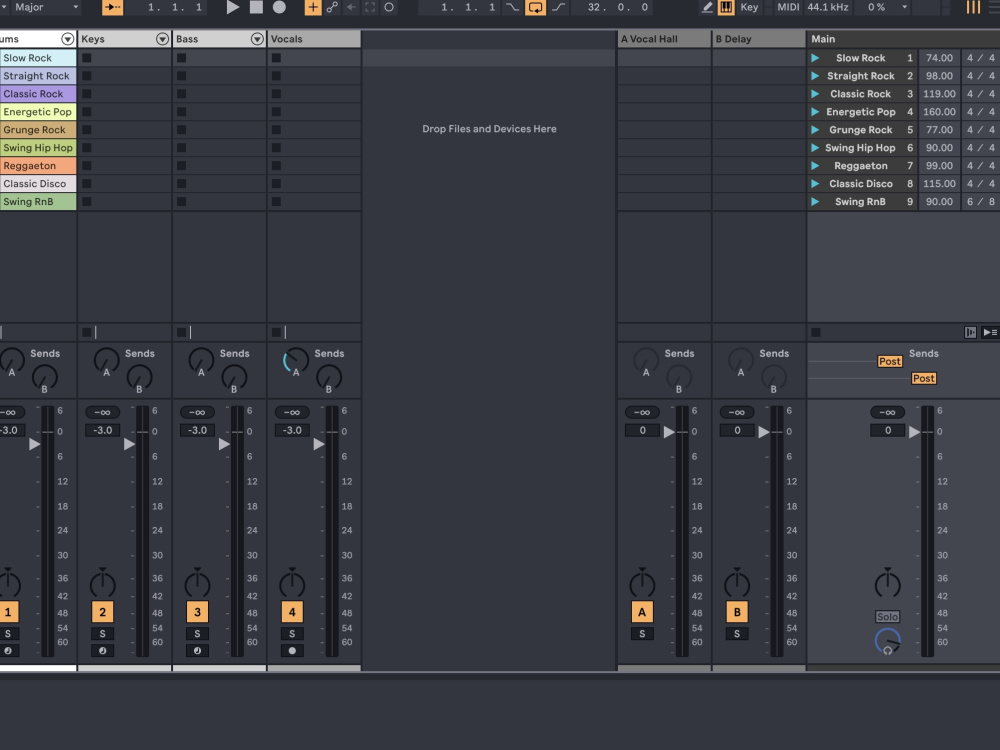Screen dimensions: 1000x750
Task: Toggle Draw Mode pencil icon
Action: pyautogui.click(x=707, y=7)
